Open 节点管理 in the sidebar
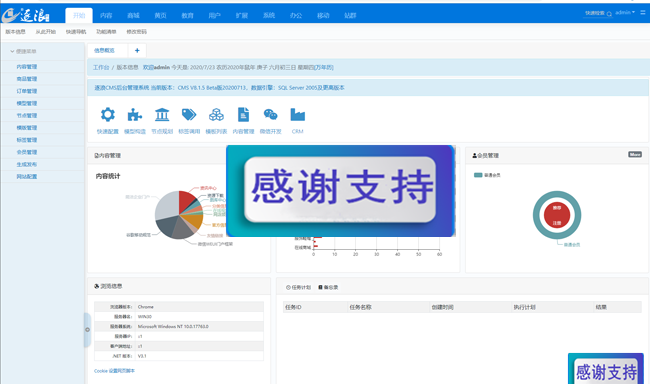The height and width of the screenshot is (384, 650). pos(27,116)
